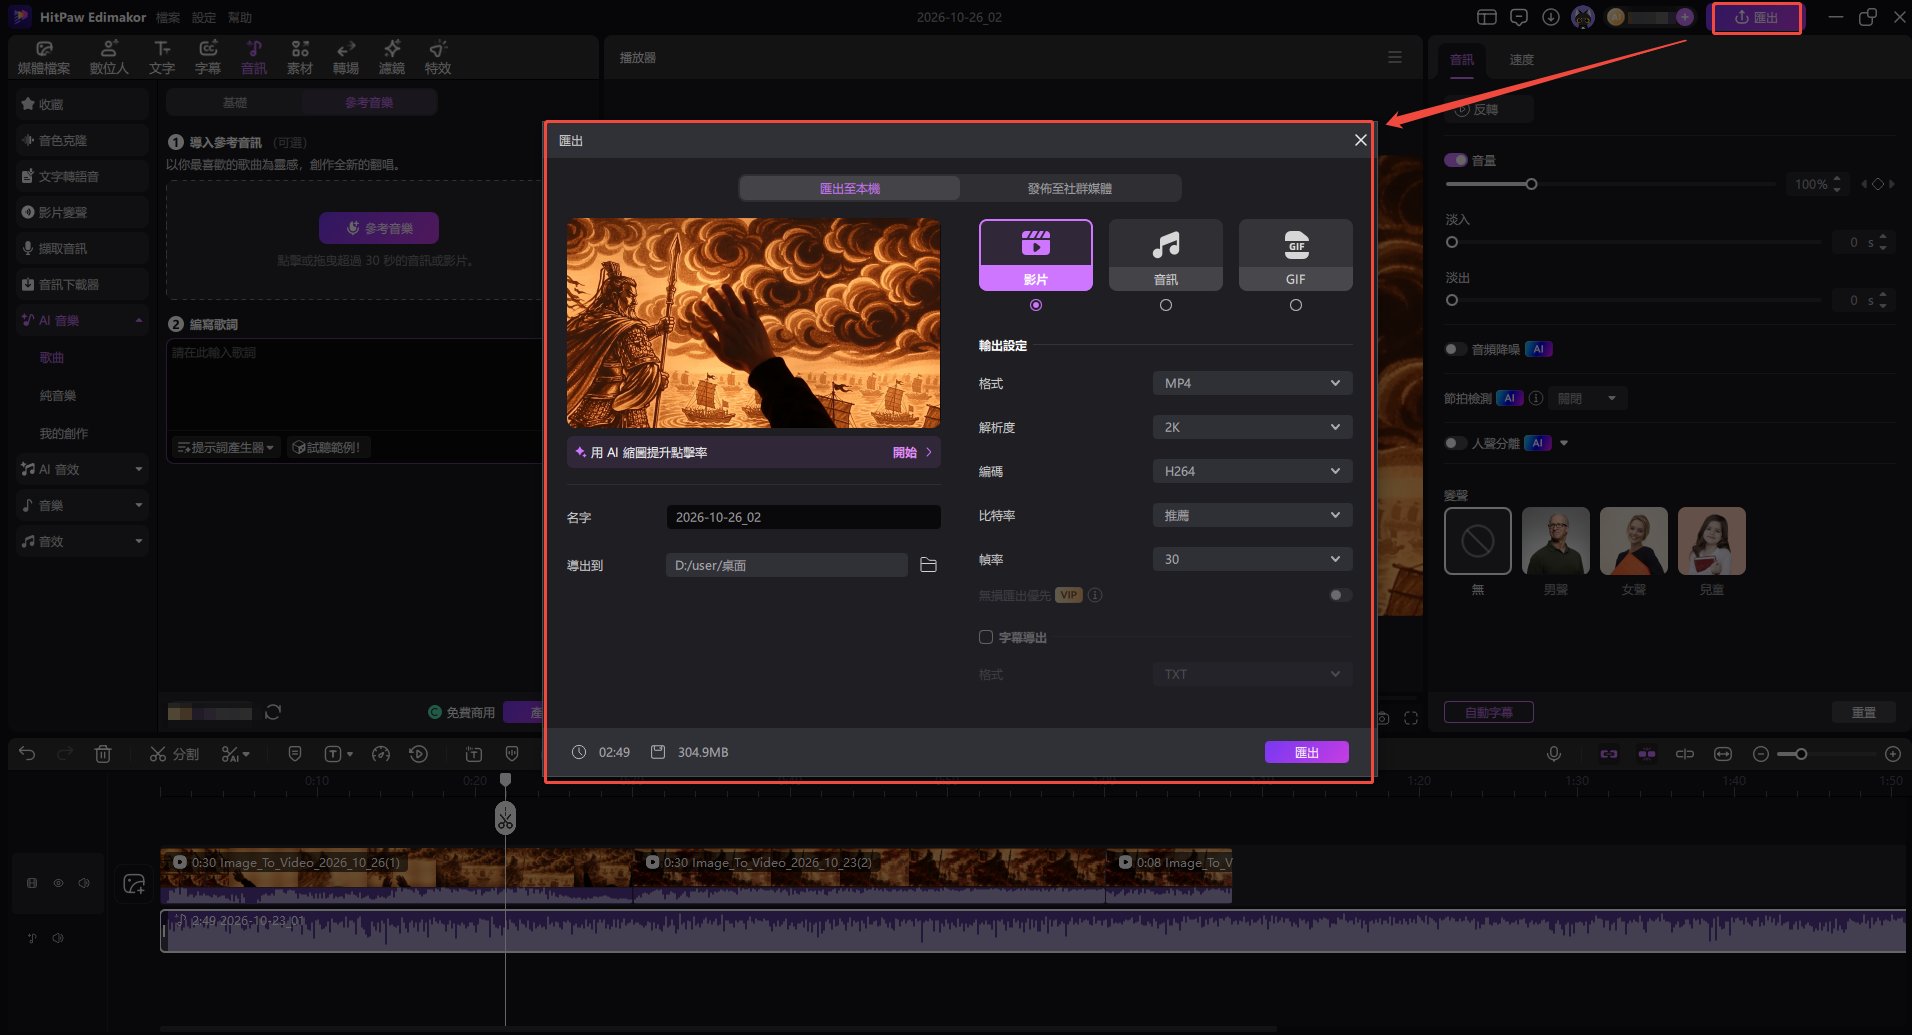Adjust the 音量 volume slider handle
The width and height of the screenshot is (1912, 1035).
pos(1531,184)
